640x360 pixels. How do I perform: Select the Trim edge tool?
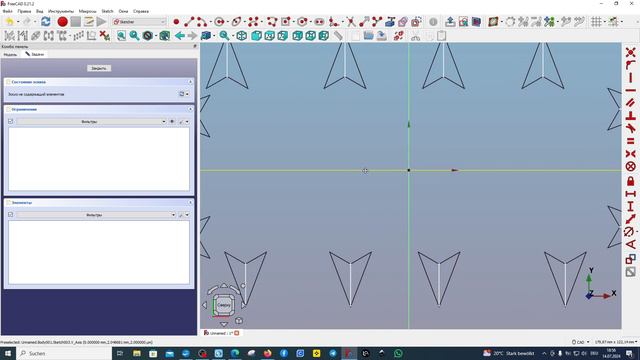351,22
